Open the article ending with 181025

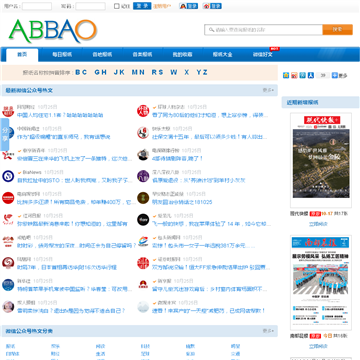pyautogui.click(x=182, y=202)
